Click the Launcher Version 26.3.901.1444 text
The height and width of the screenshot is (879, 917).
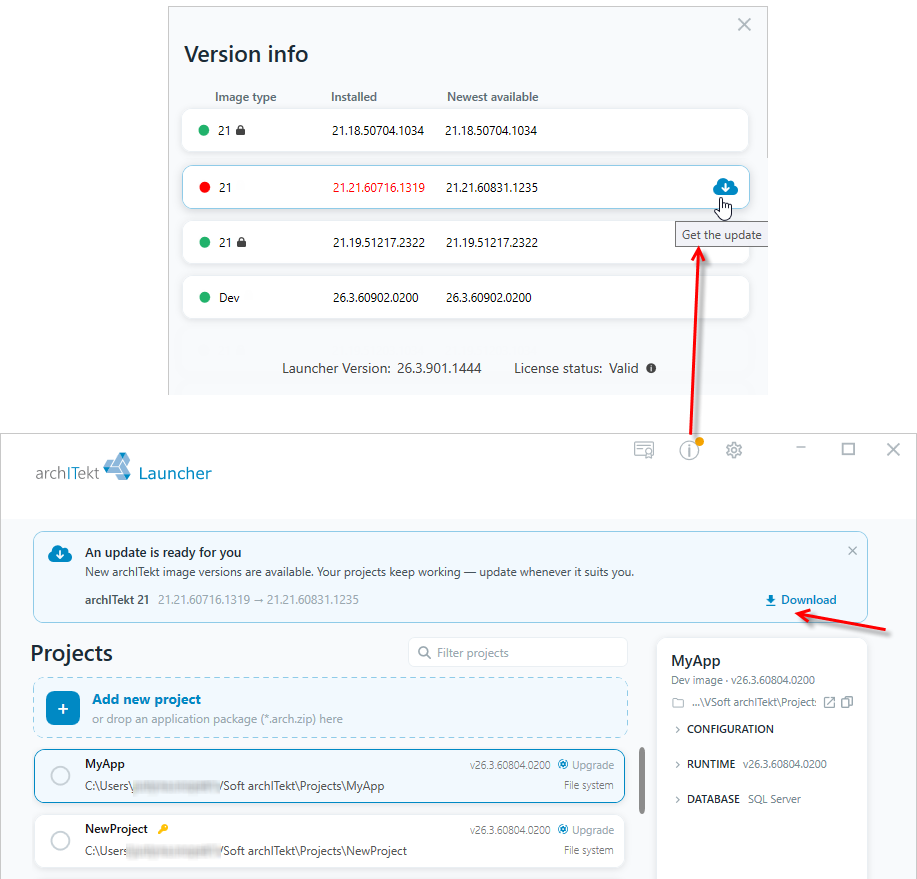pyautogui.click(x=381, y=368)
